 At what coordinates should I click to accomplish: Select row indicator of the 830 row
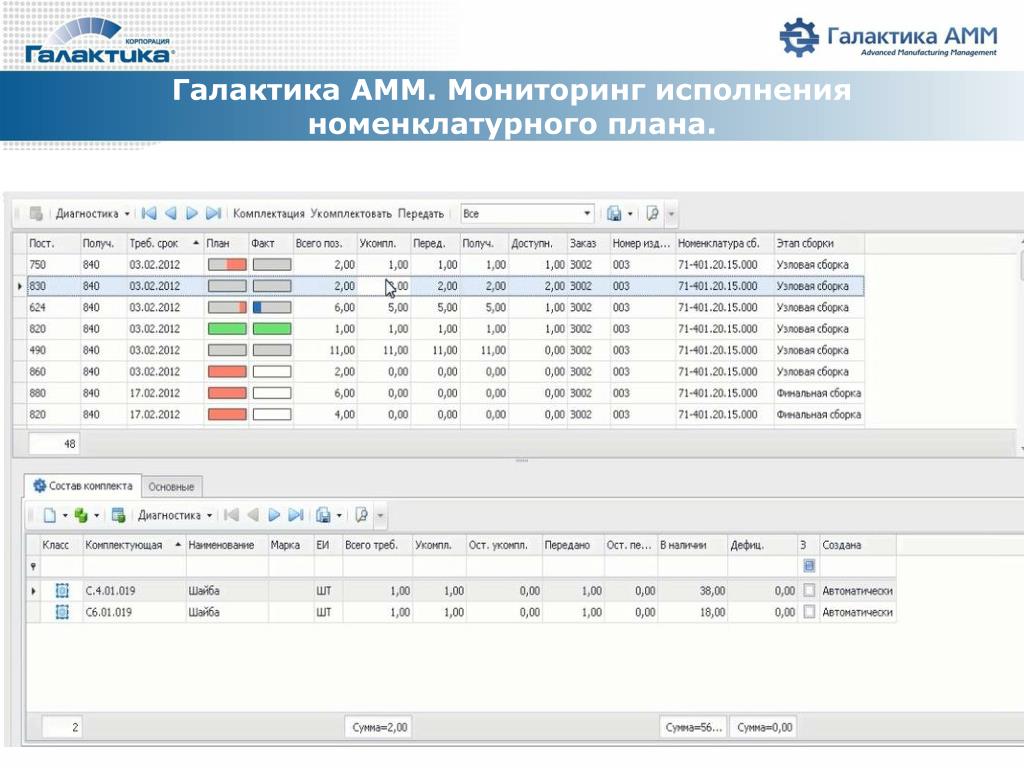tap(20, 286)
